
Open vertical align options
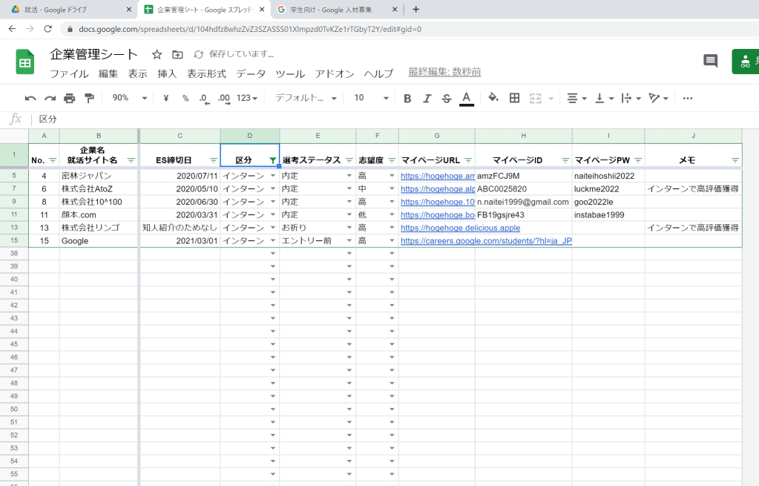click(x=604, y=98)
